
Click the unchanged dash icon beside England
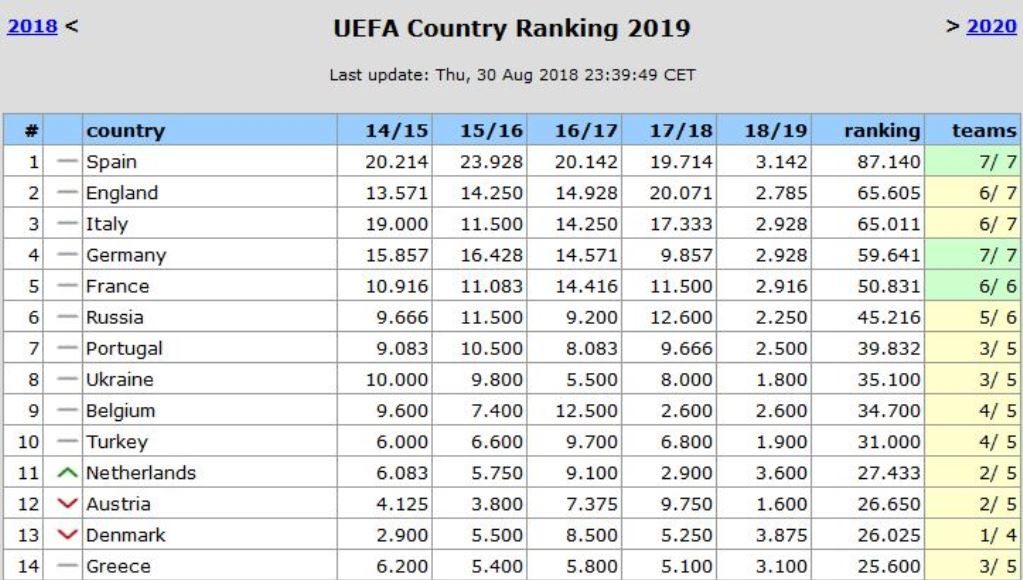point(68,193)
